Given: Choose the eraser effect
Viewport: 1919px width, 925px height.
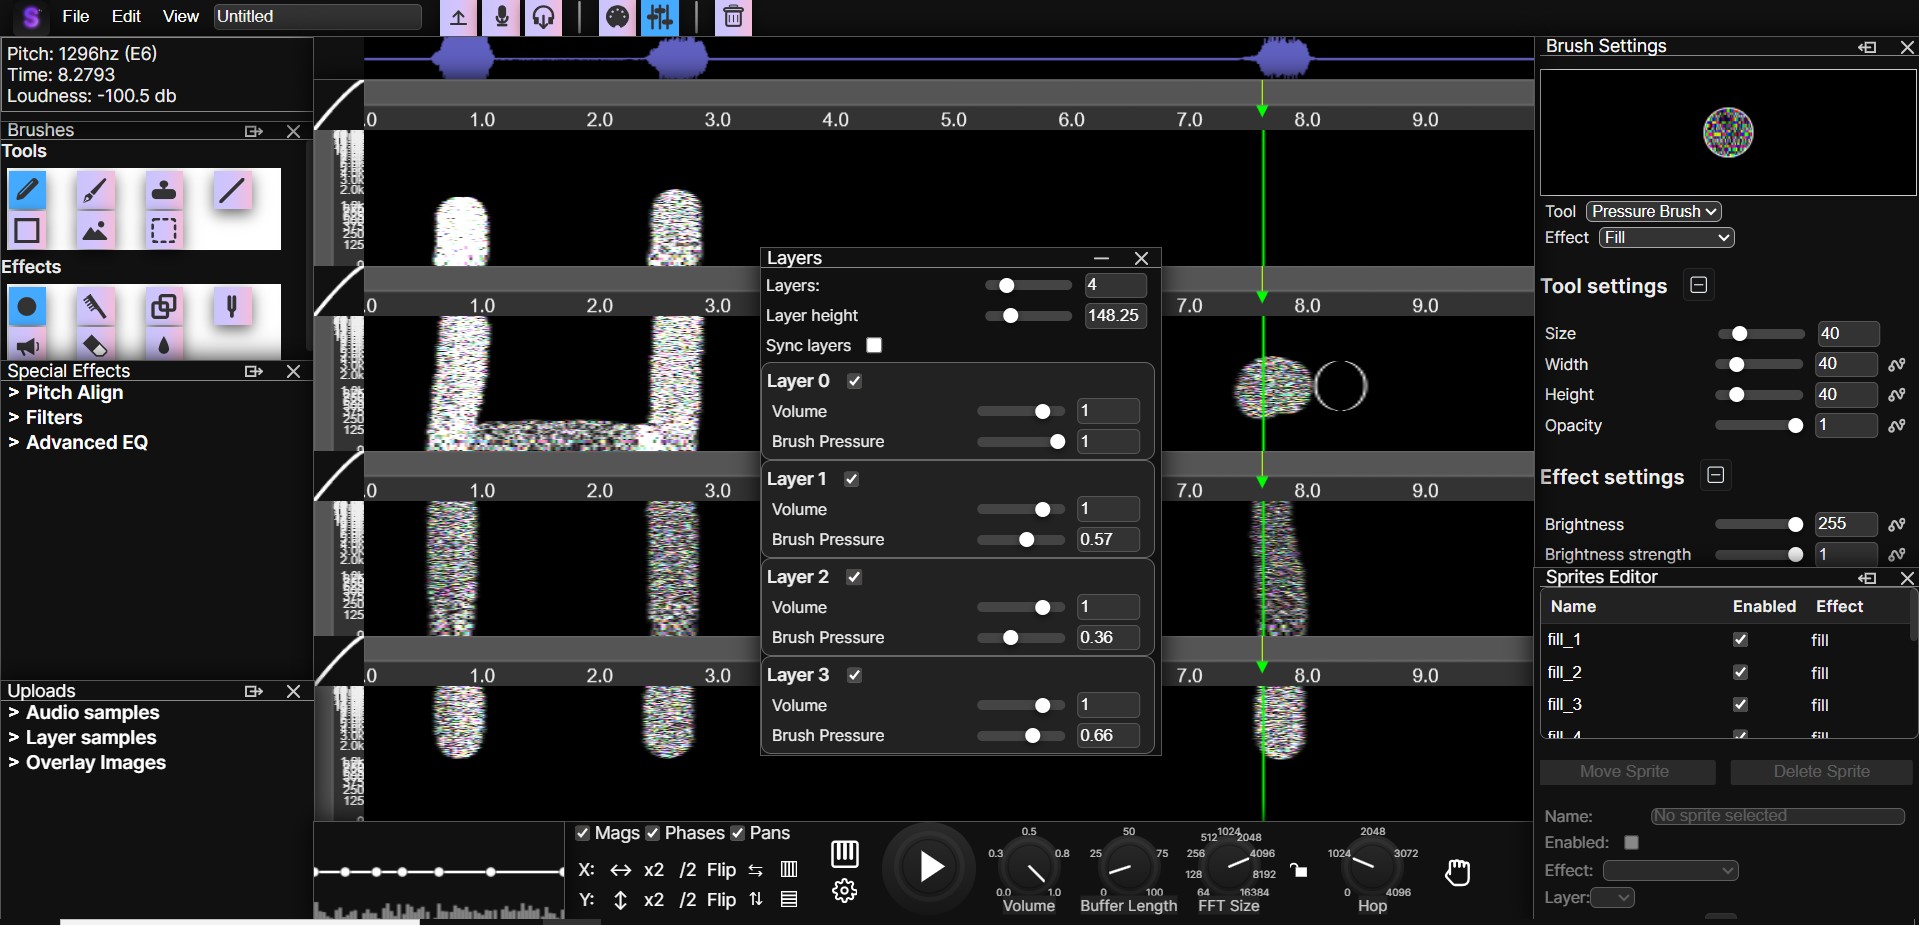Looking at the screenshot, I should pyautogui.click(x=95, y=345).
